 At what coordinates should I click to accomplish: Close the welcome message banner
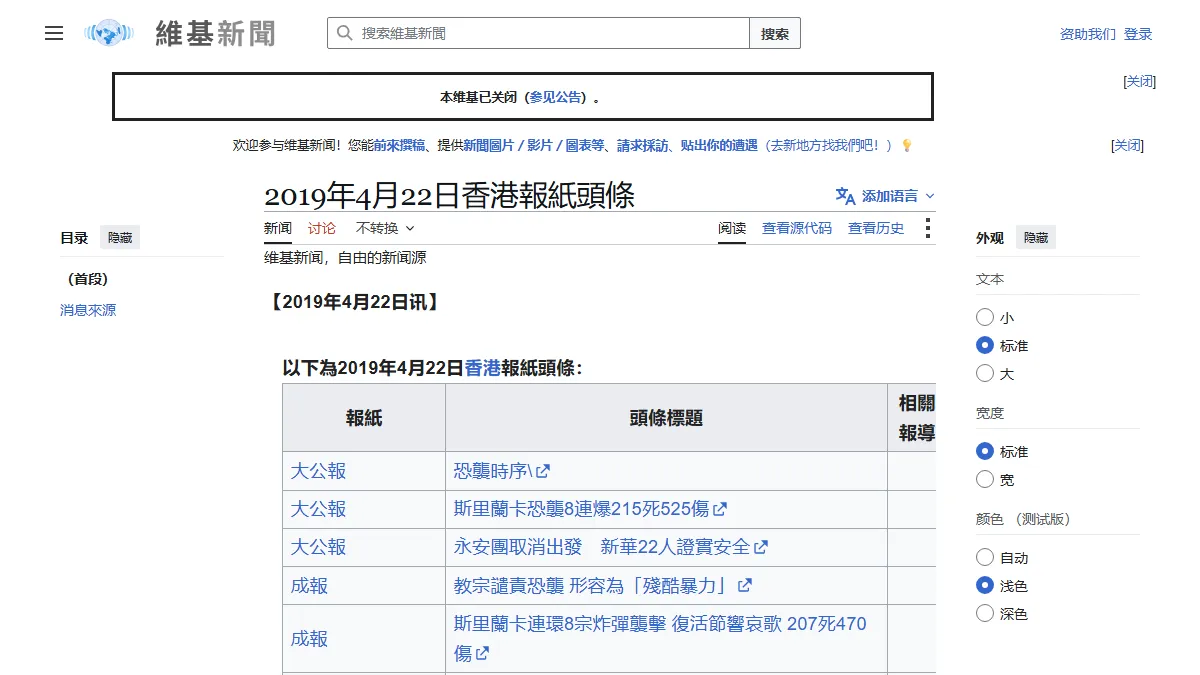(x=1127, y=145)
